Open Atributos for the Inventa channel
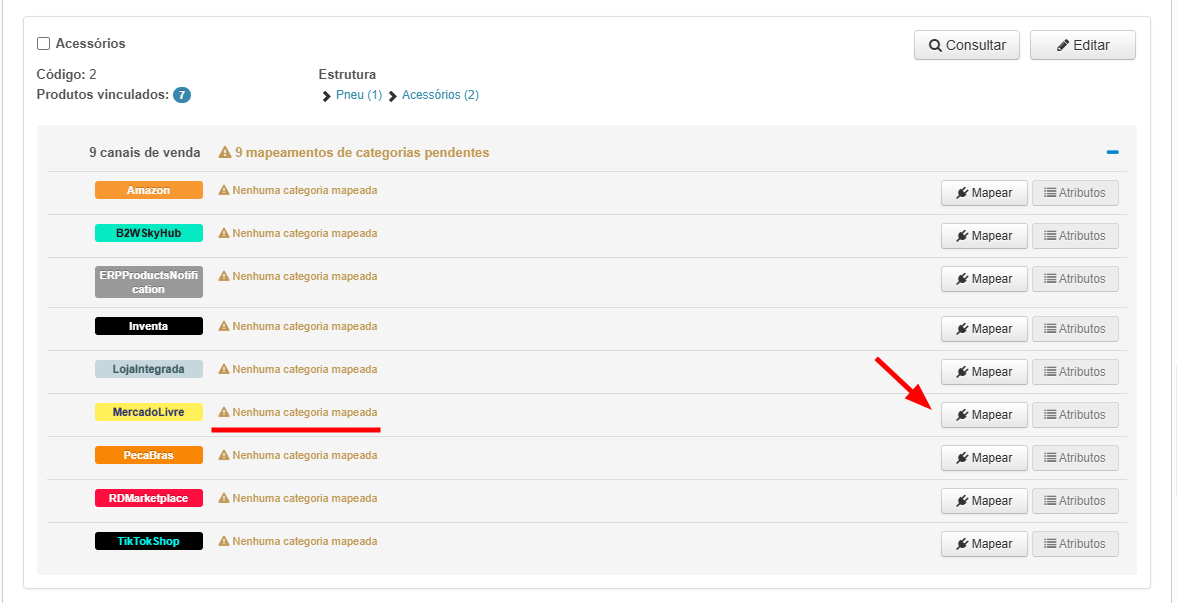Viewport: 1177px width, 603px height. [x=1075, y=329]
